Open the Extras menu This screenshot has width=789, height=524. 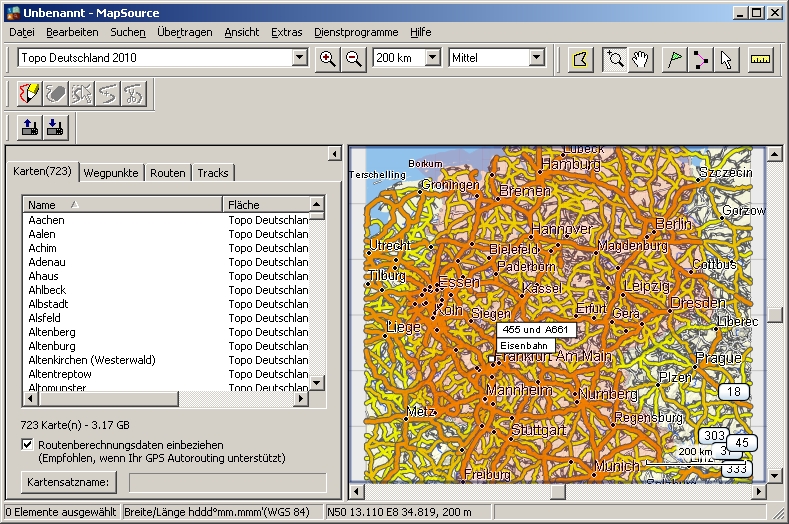click(x=286, y=32)
